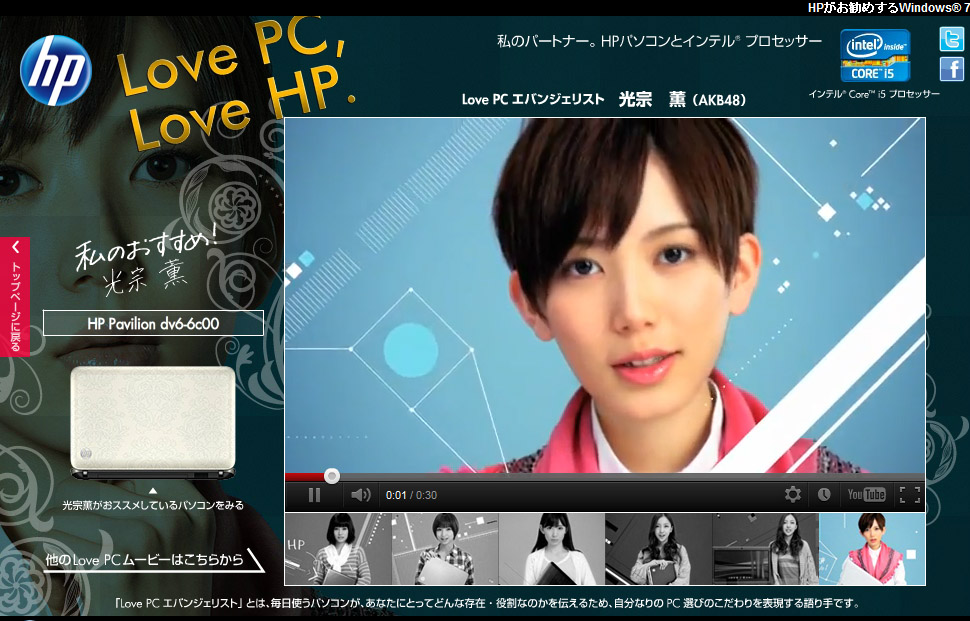Screen dimensions: 970x621
Task: Select the colored thumbnail with pink scarf
Action: 872,549
